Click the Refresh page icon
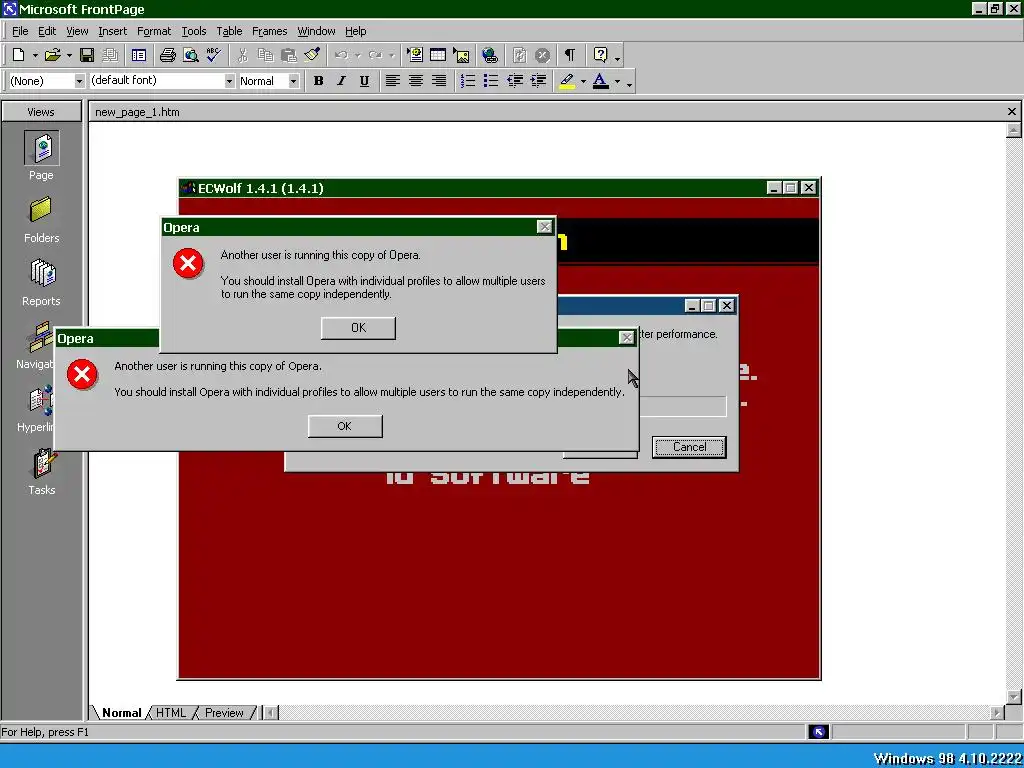The height and width of the screenshot is (768, 1024). [x=519, y=56]
